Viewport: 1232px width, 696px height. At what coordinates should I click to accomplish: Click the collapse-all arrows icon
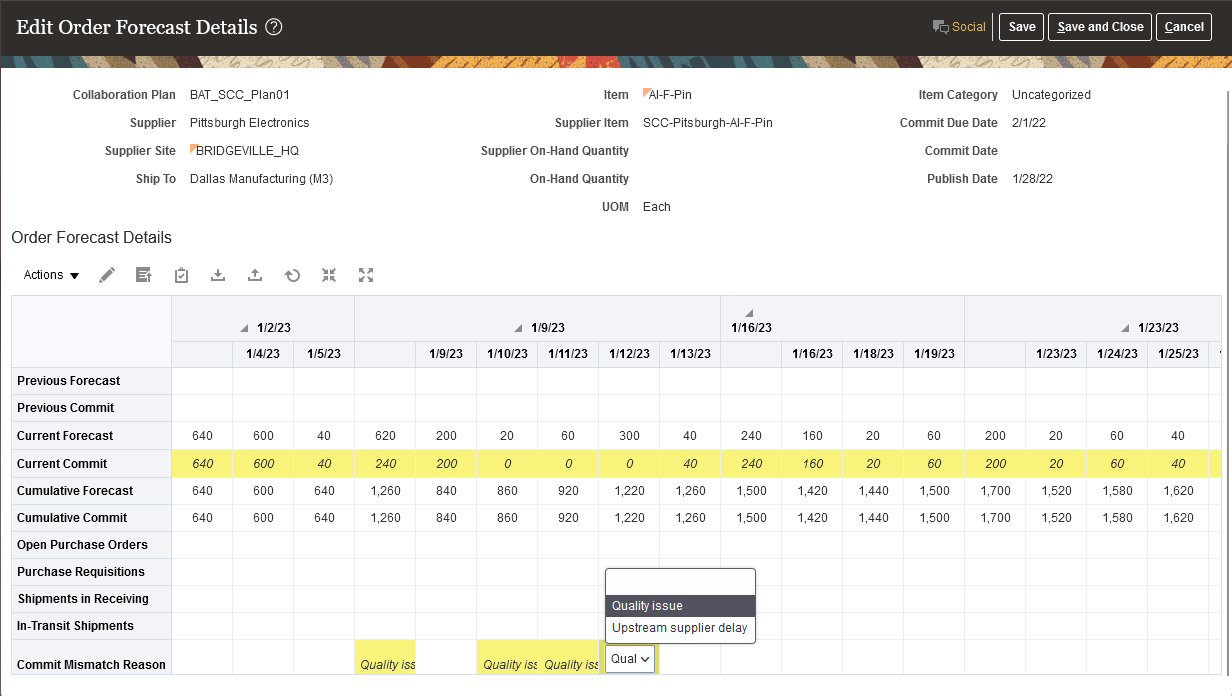pos(329,275)
